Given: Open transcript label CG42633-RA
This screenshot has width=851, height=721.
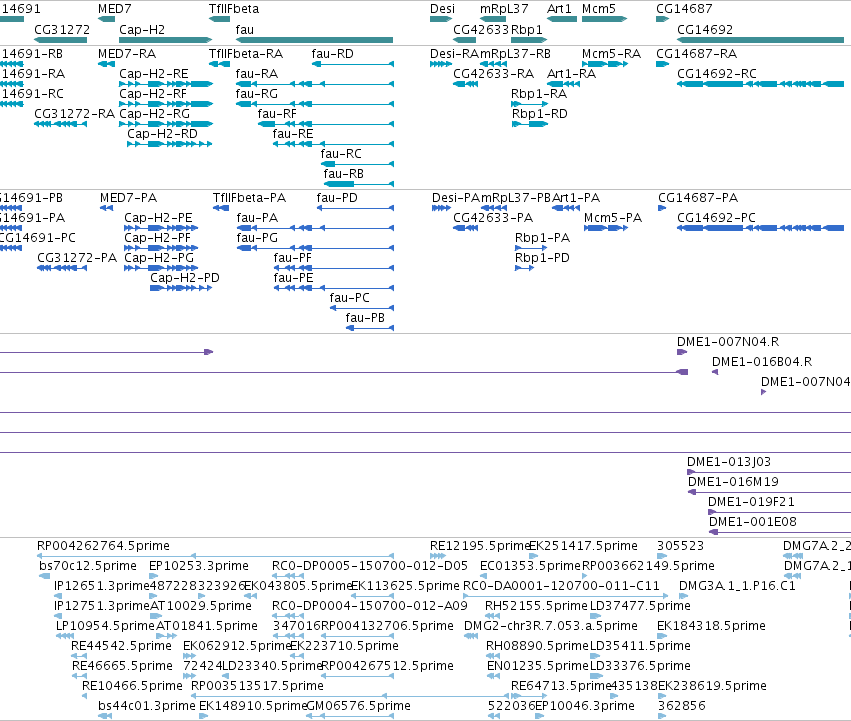Looking at the screenshot, I should click(493, 74).
